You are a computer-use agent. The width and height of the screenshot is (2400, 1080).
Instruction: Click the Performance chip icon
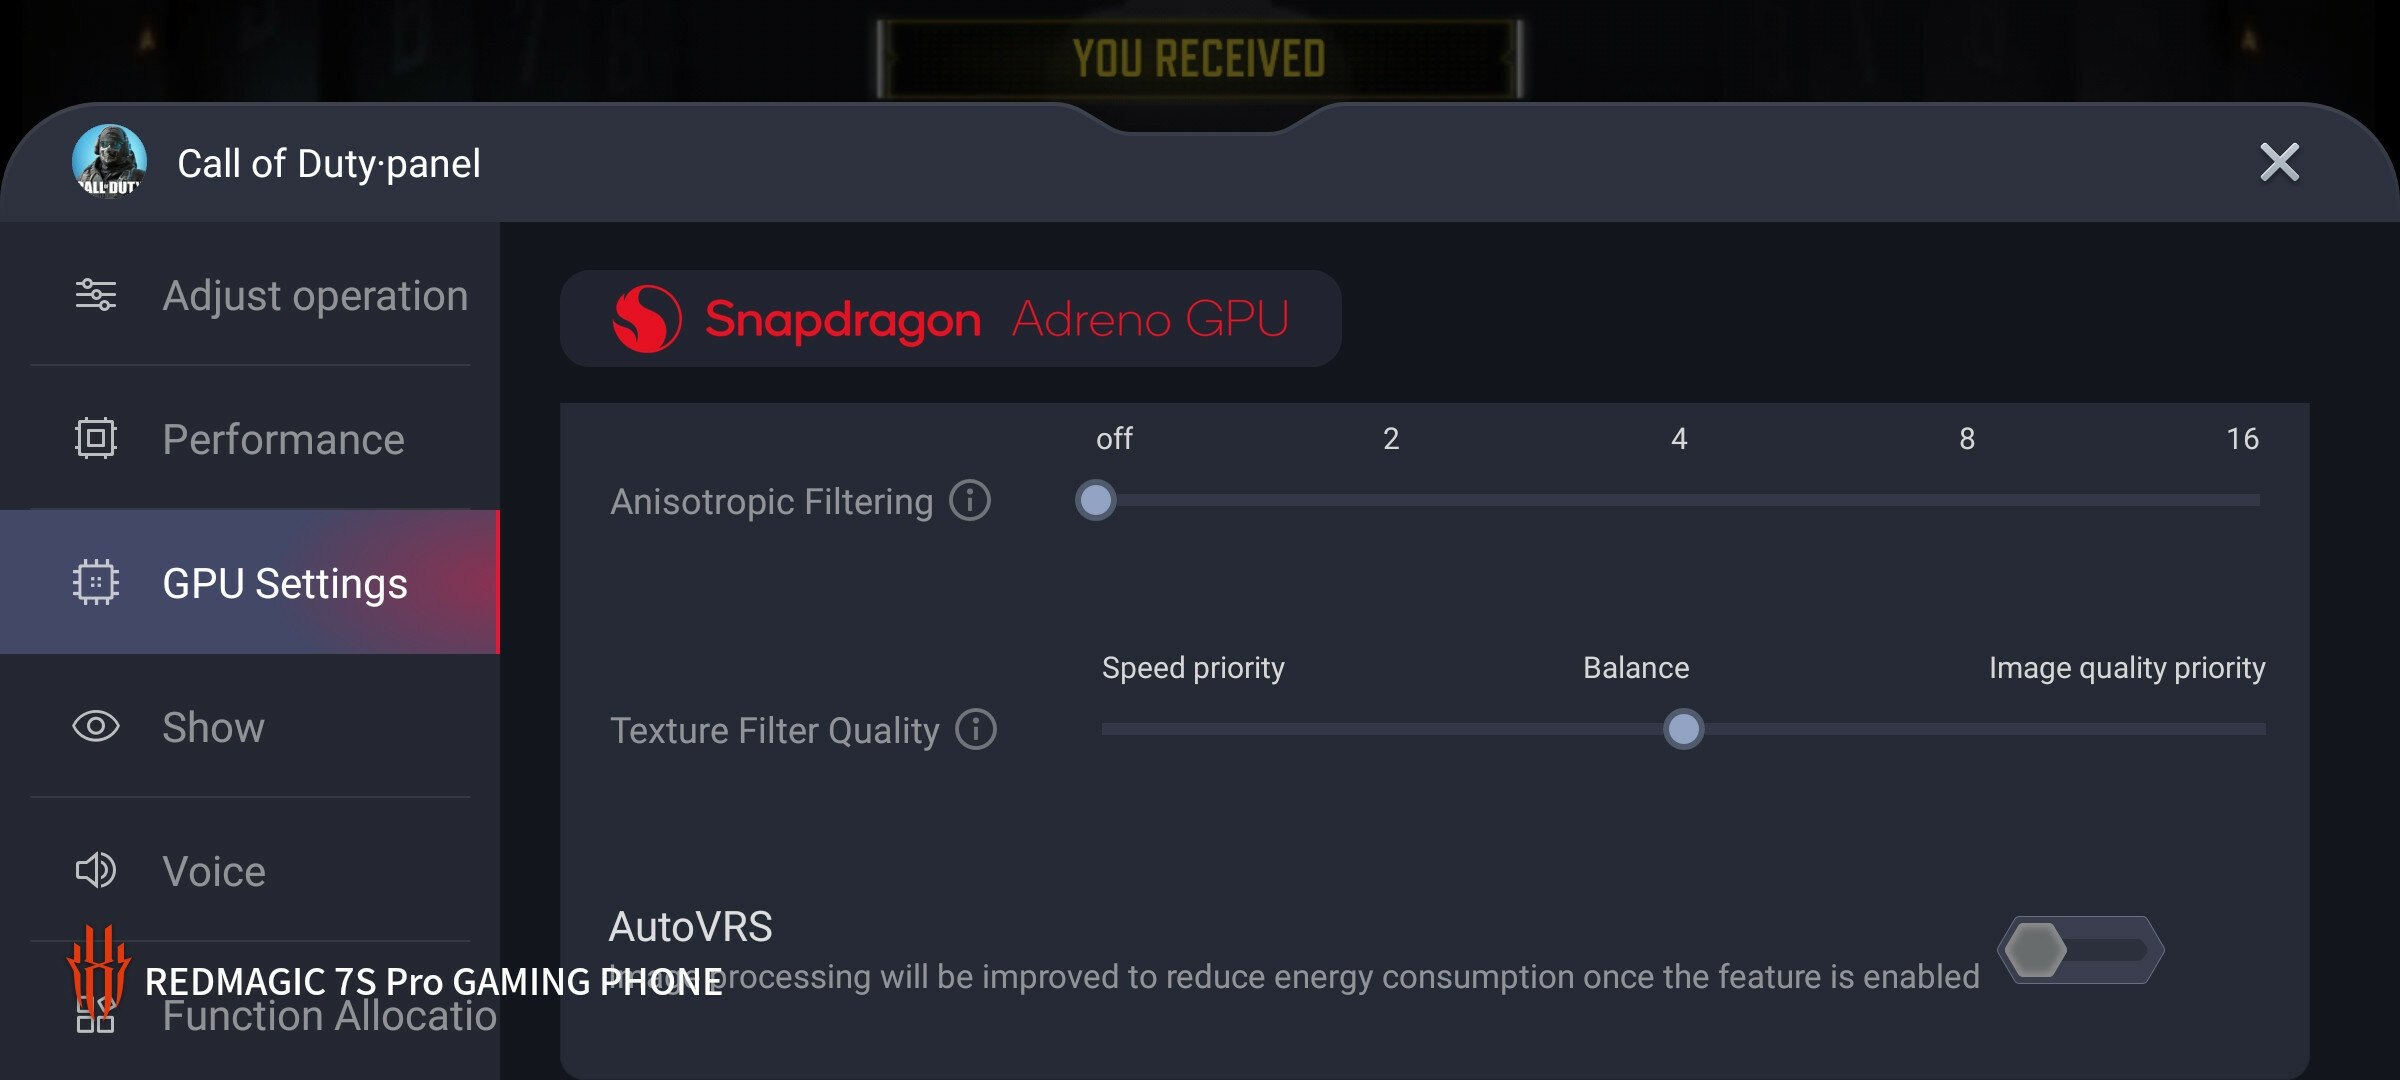96,439
